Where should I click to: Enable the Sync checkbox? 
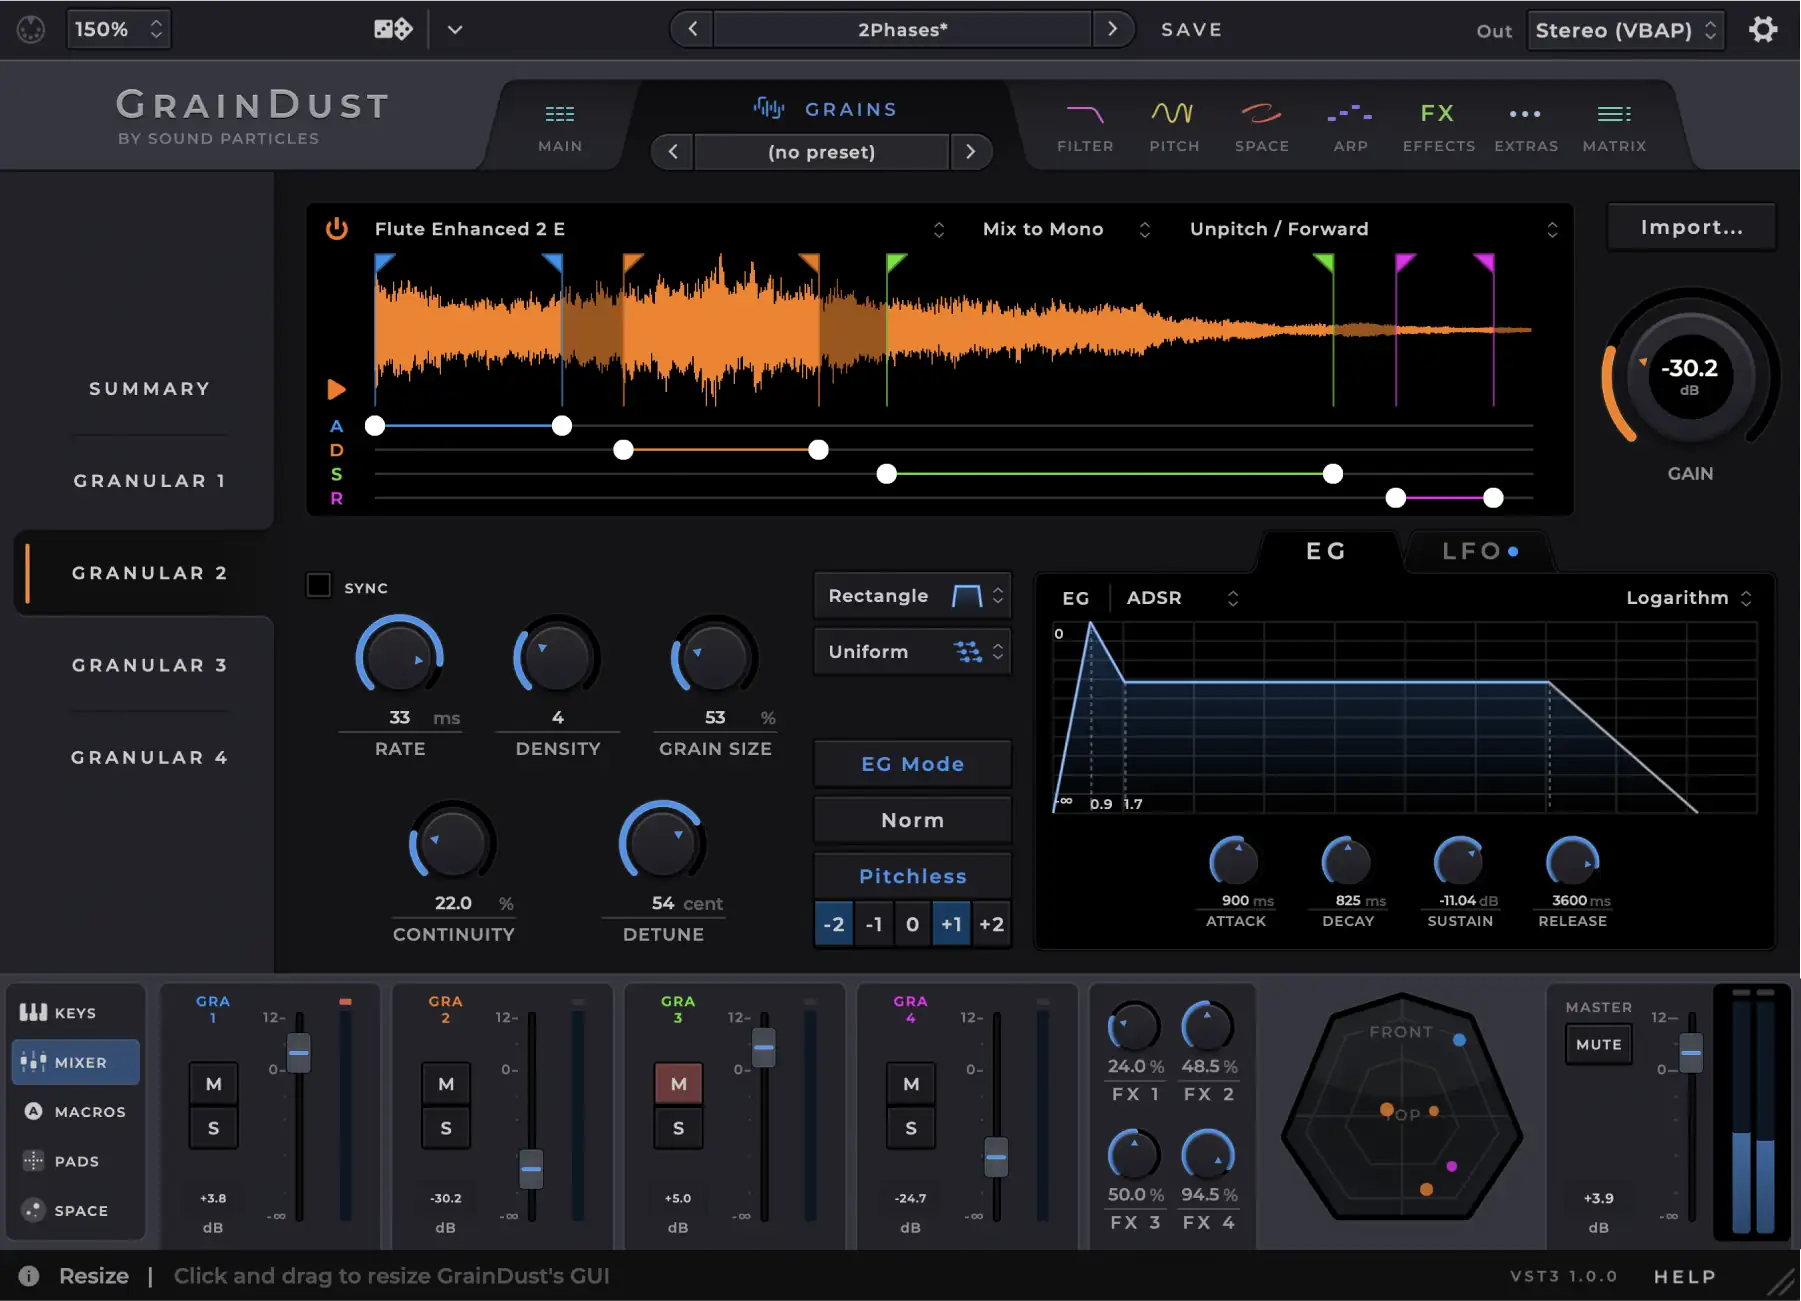[x=318, y=586]
